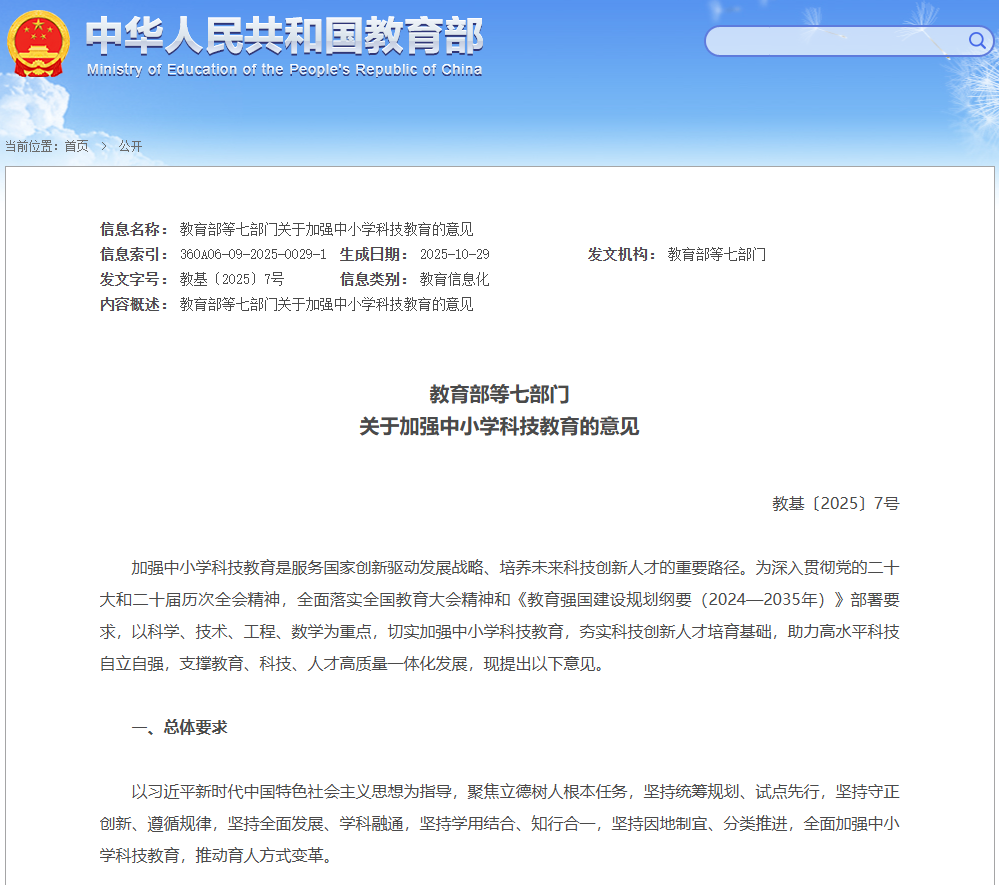Click the 生成日期 value 2025-10-29
This screenshot has width=999, height=885.
click(454, 254)
